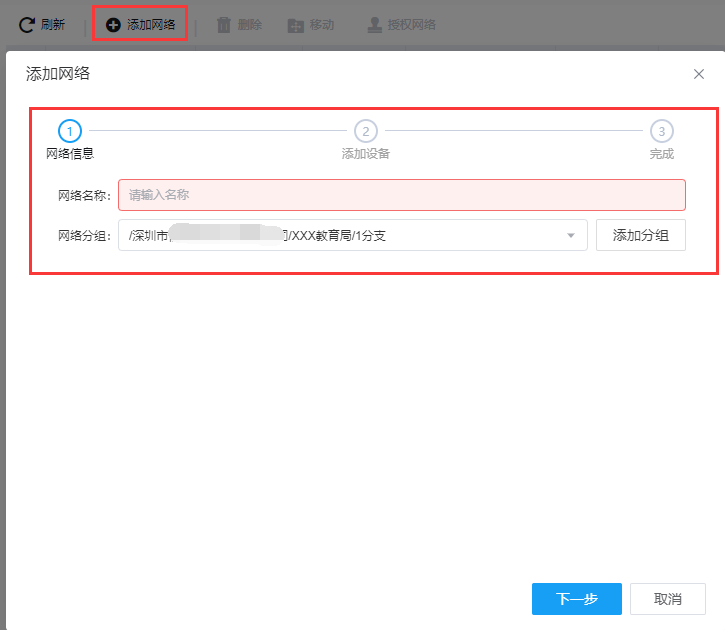Select the step 3 circle indicator
The height and width of the screenshot is (630, 725).
(x=661, y=131)
